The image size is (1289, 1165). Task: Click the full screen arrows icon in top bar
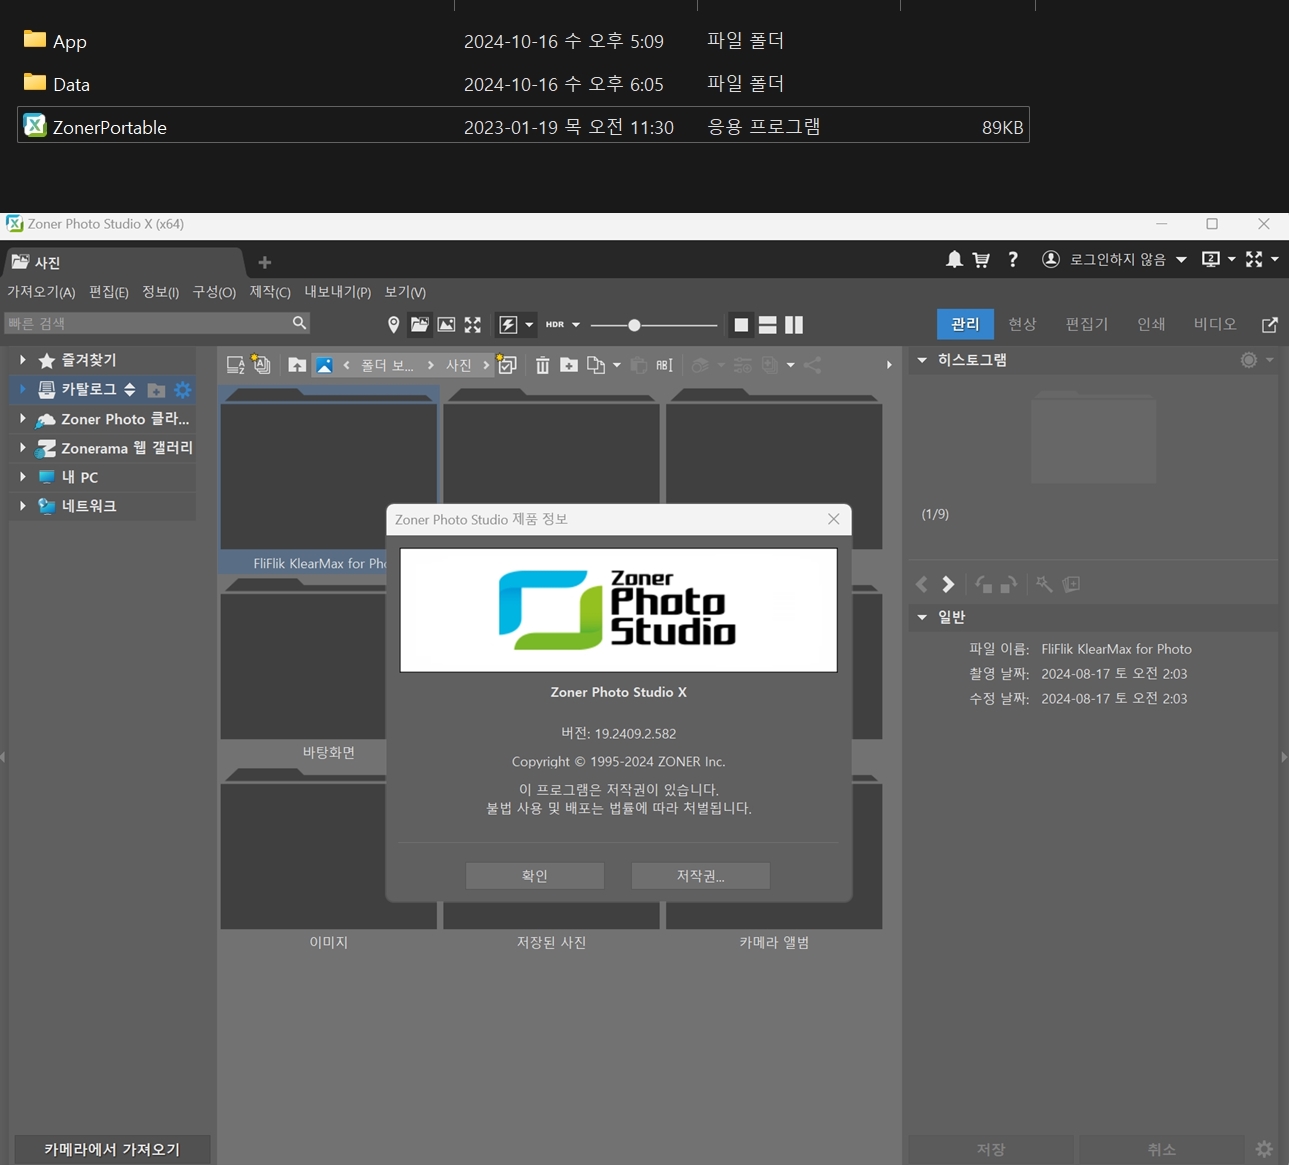[x=1254, y=260]
